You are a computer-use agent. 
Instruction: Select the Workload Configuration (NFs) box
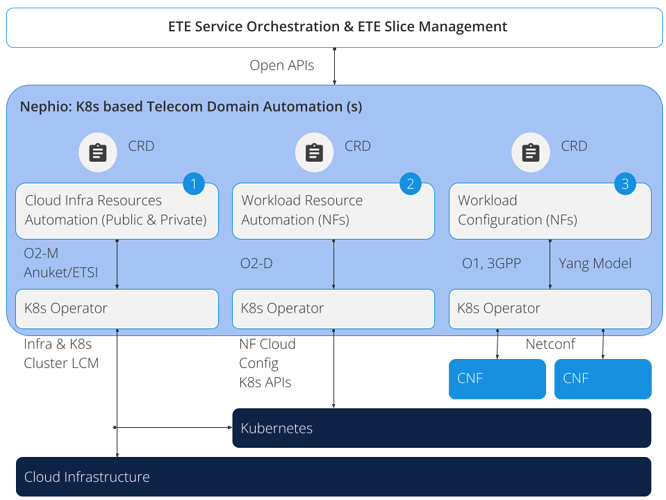click(x=550, y=211)
